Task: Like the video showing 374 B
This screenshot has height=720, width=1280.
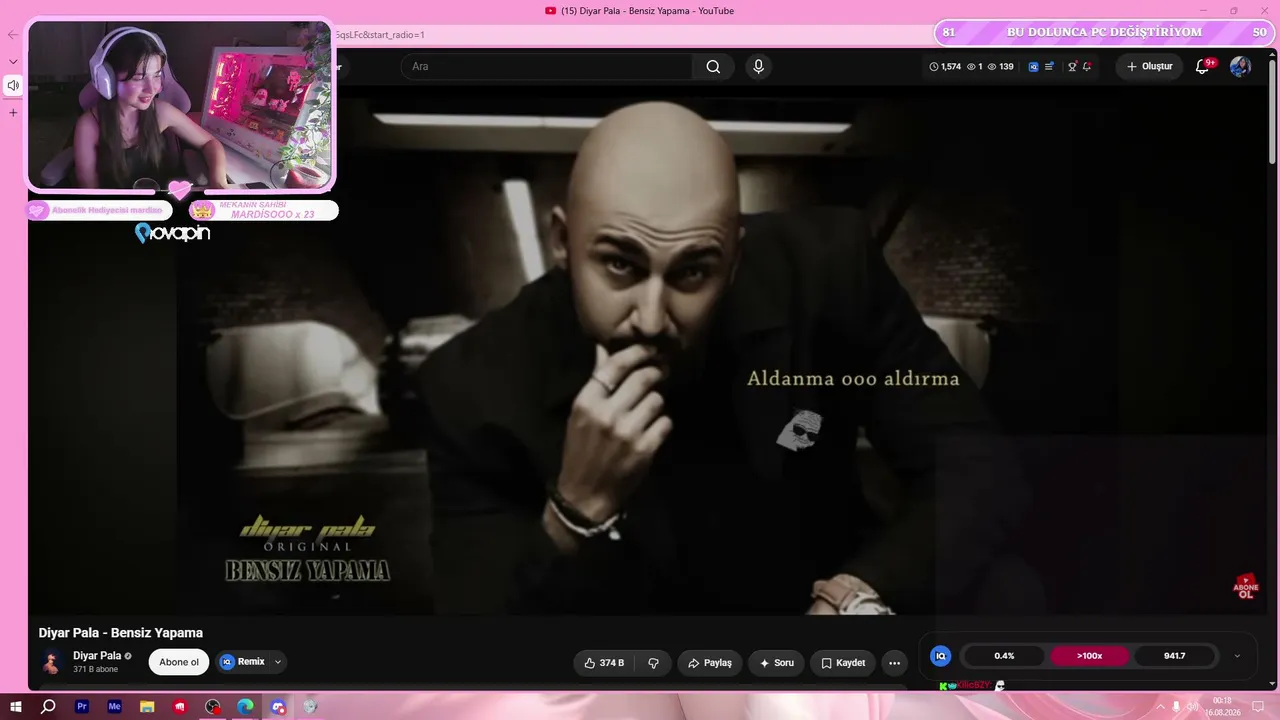Action: 604,663
